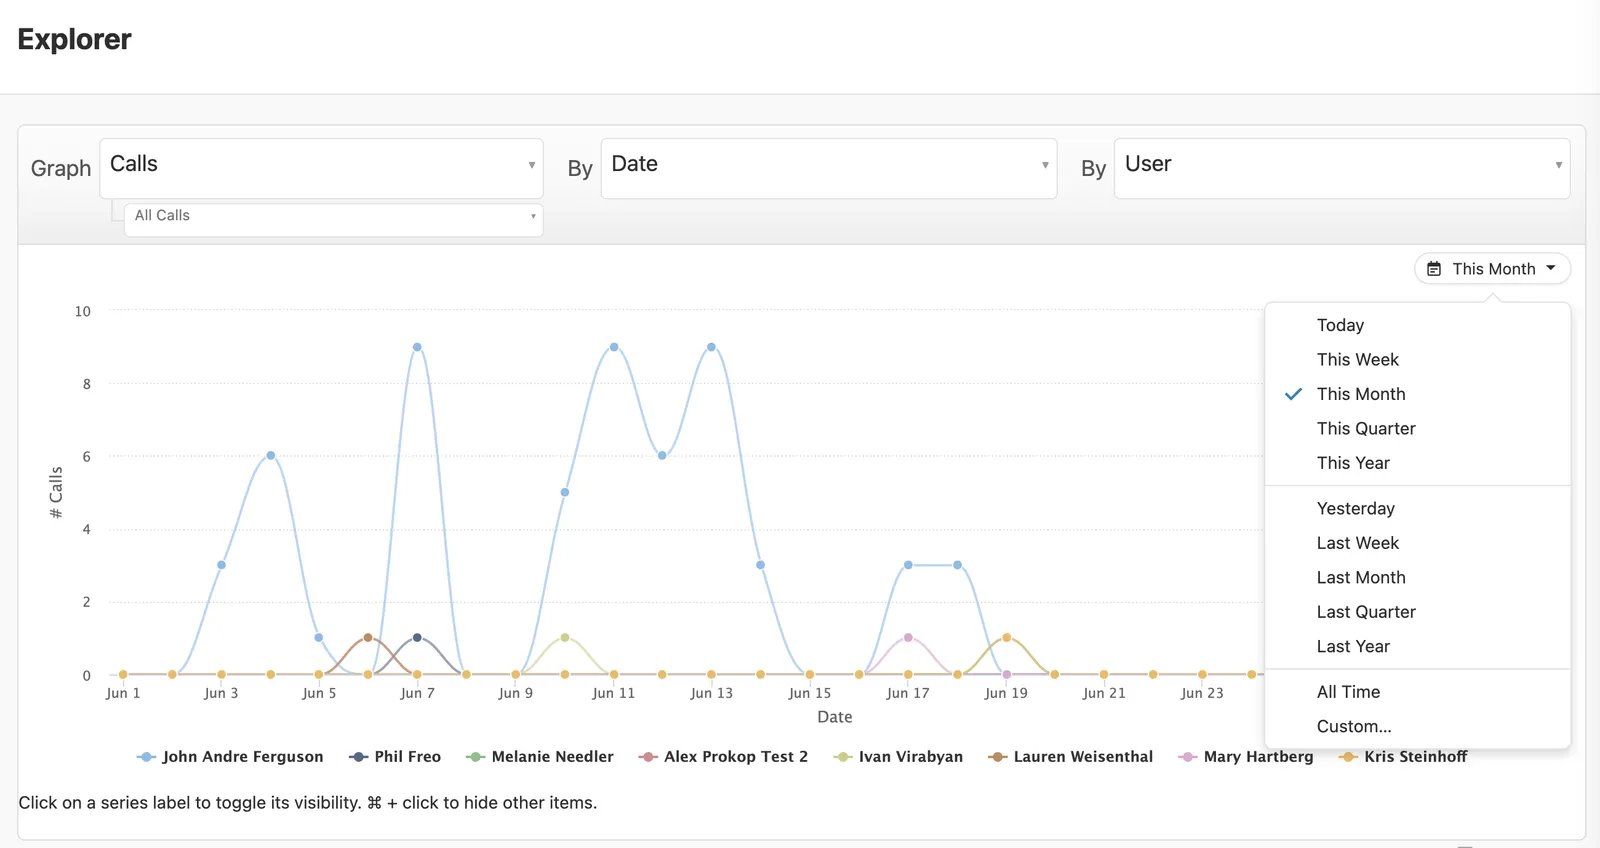The width and height of the screenshot is (1600, 848).
Task: Click the Jun 1 x-axis label
Action: point(123,693)
